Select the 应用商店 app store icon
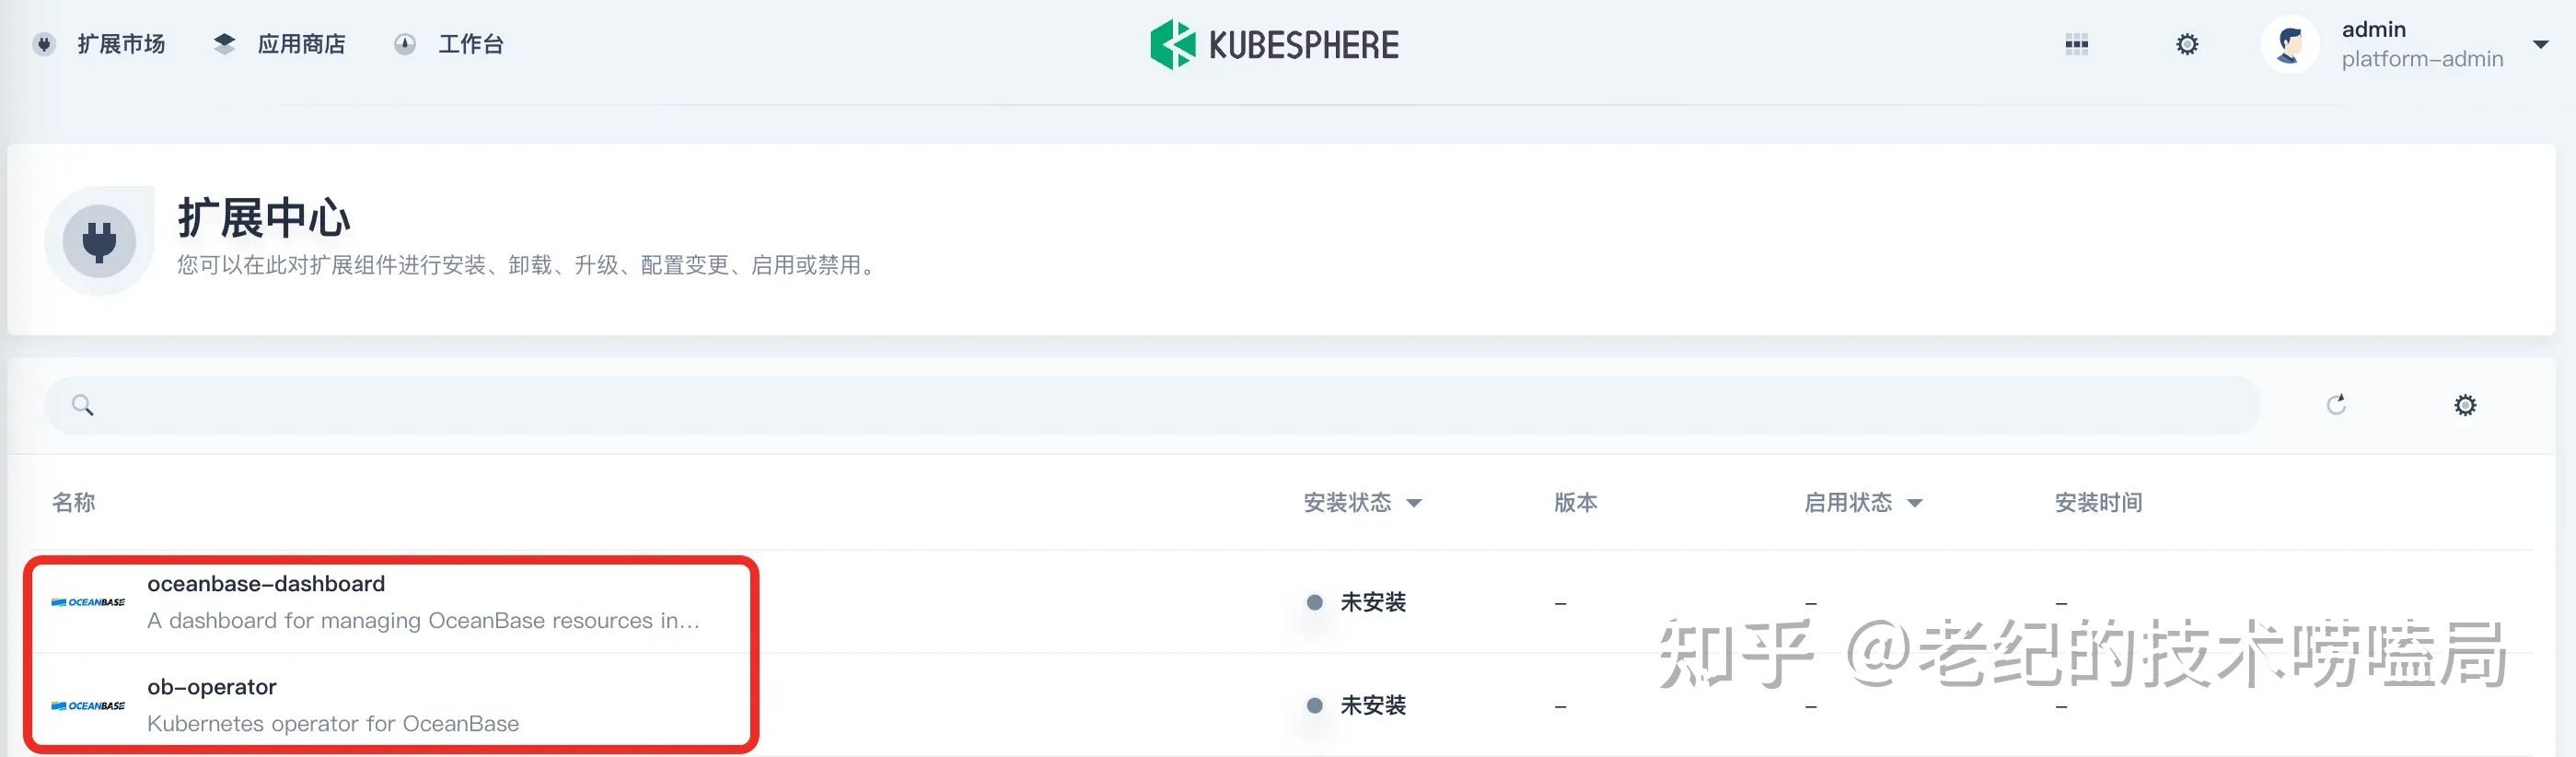This screenshot has height=757, width=2576. pyautogui.click(x=224, y=43)
